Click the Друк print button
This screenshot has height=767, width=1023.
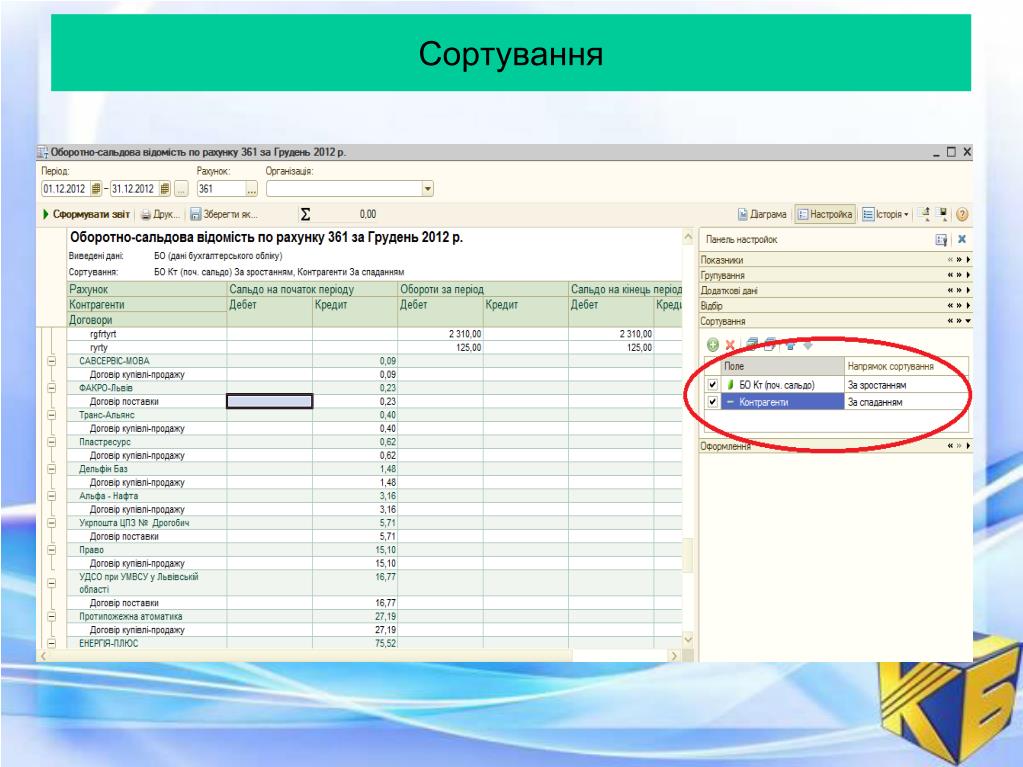click(160, 214)
